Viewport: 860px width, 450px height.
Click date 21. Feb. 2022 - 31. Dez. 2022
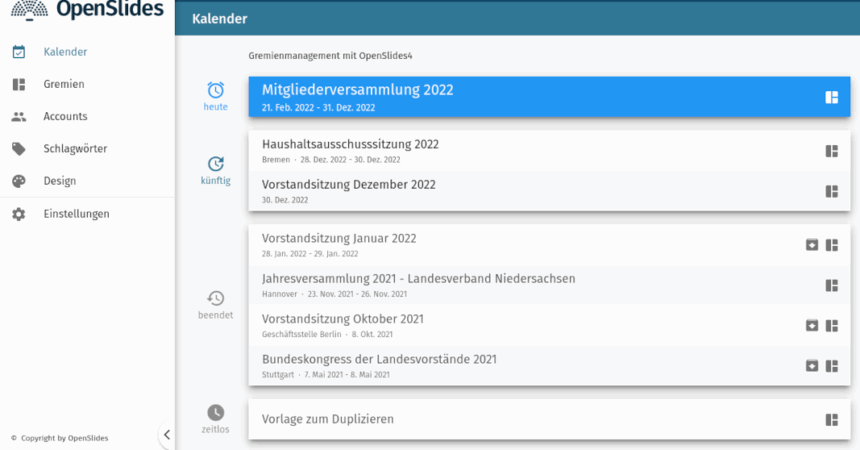(318, 108)
